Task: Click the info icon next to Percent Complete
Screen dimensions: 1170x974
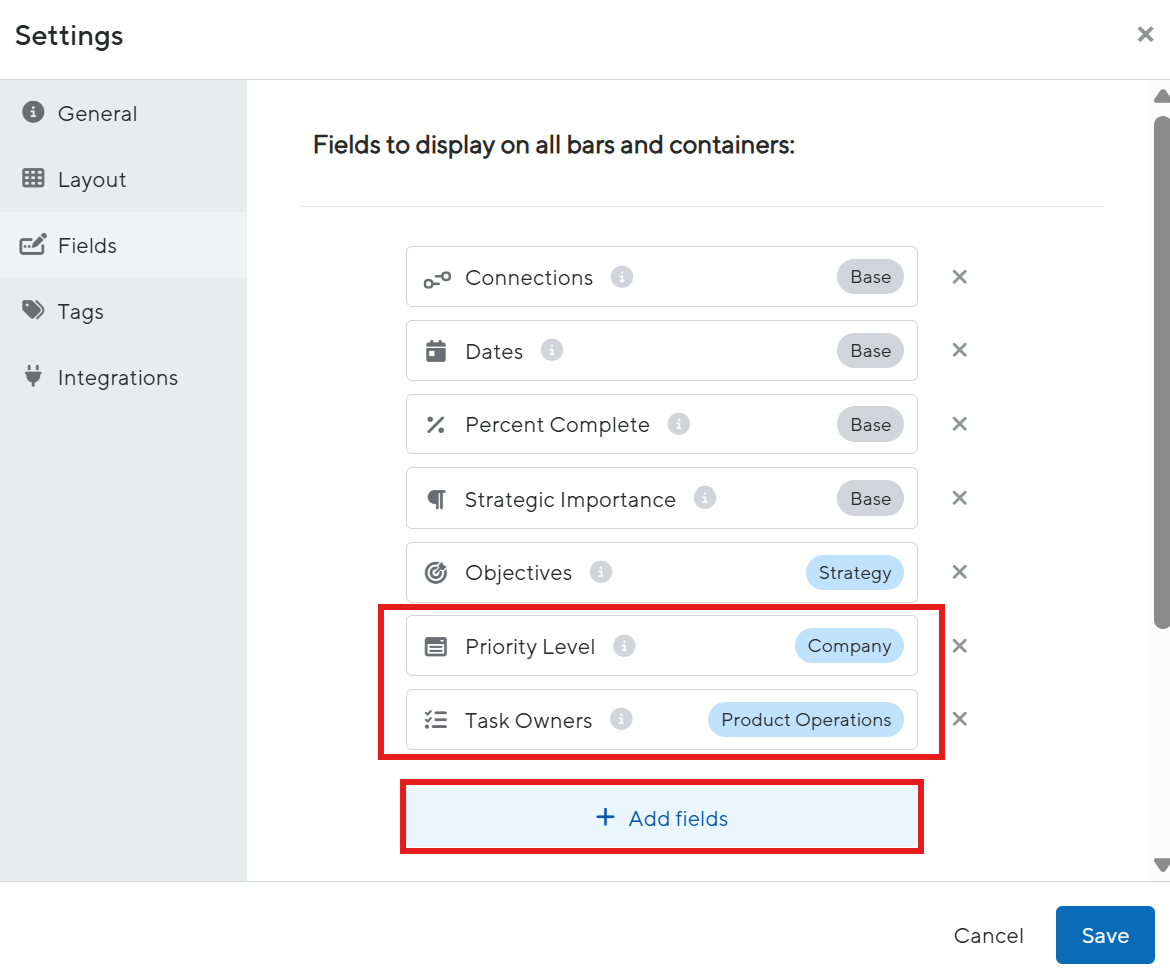Action: point(679,424)
